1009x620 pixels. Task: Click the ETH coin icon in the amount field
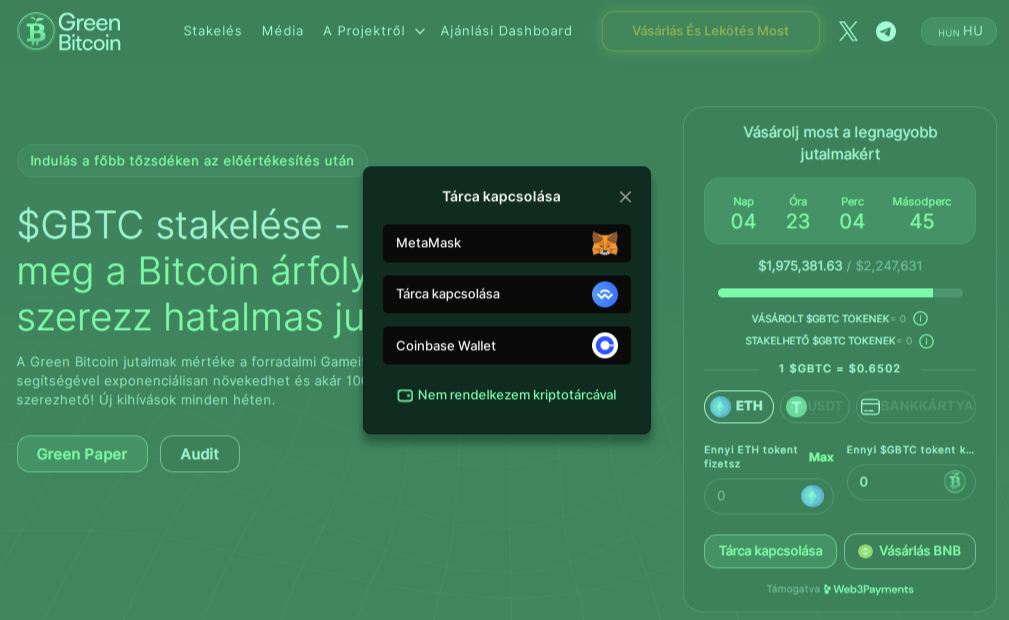click(x=812, y=496)
